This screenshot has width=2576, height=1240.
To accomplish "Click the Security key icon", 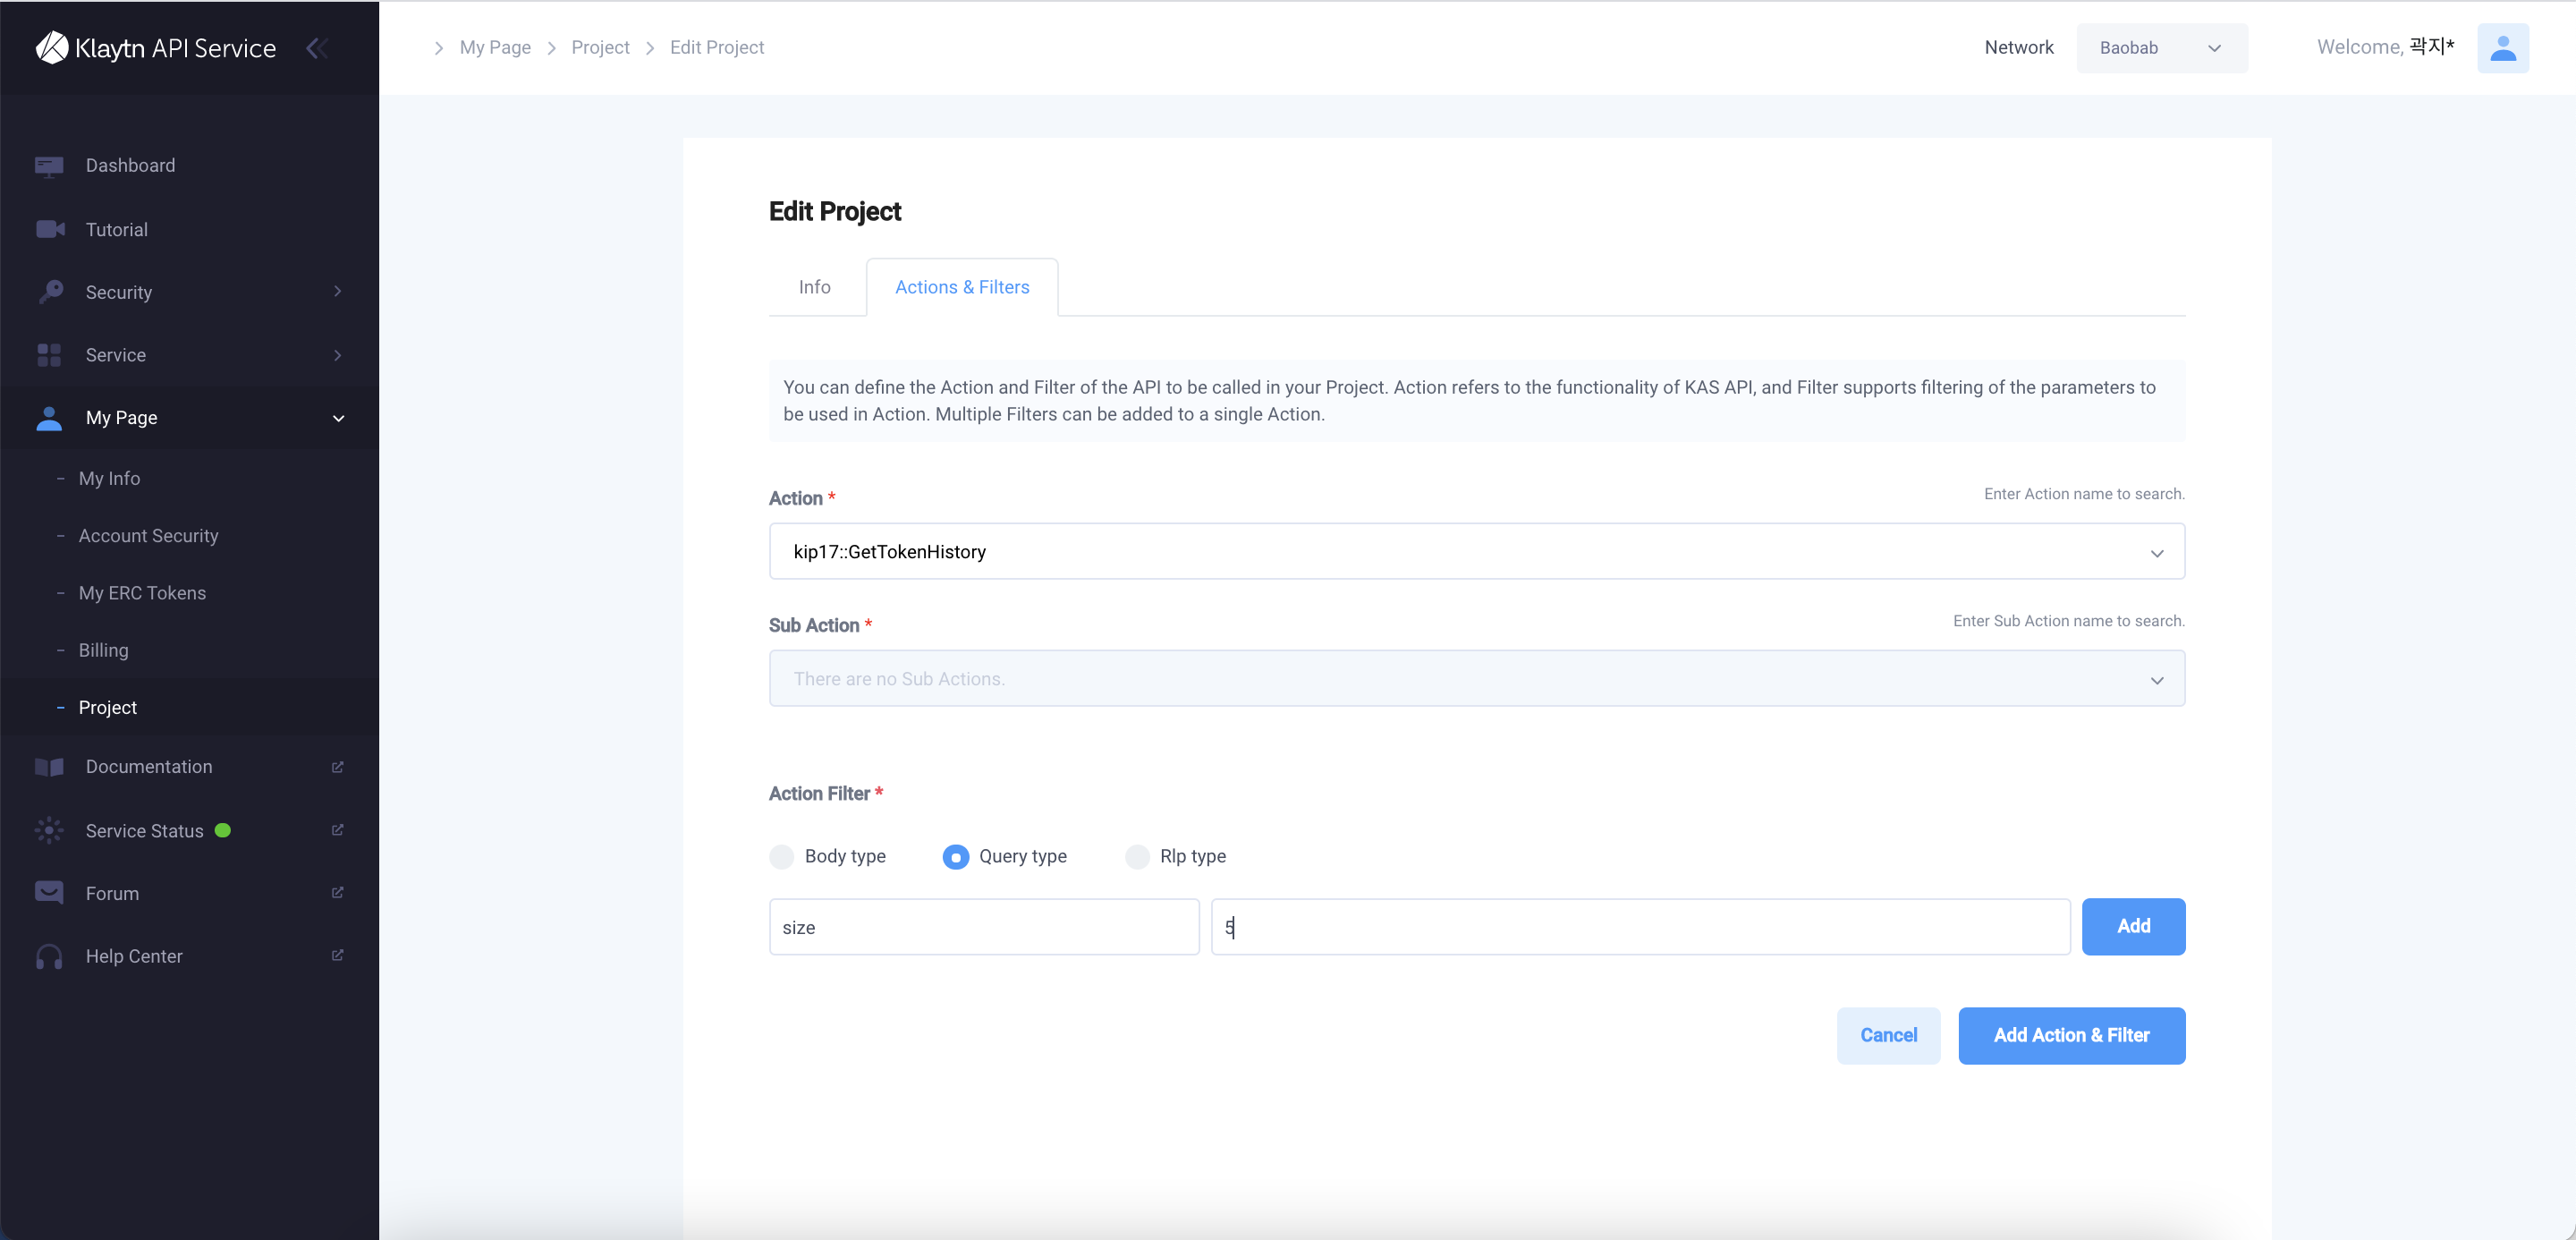I will click(51, 291).
